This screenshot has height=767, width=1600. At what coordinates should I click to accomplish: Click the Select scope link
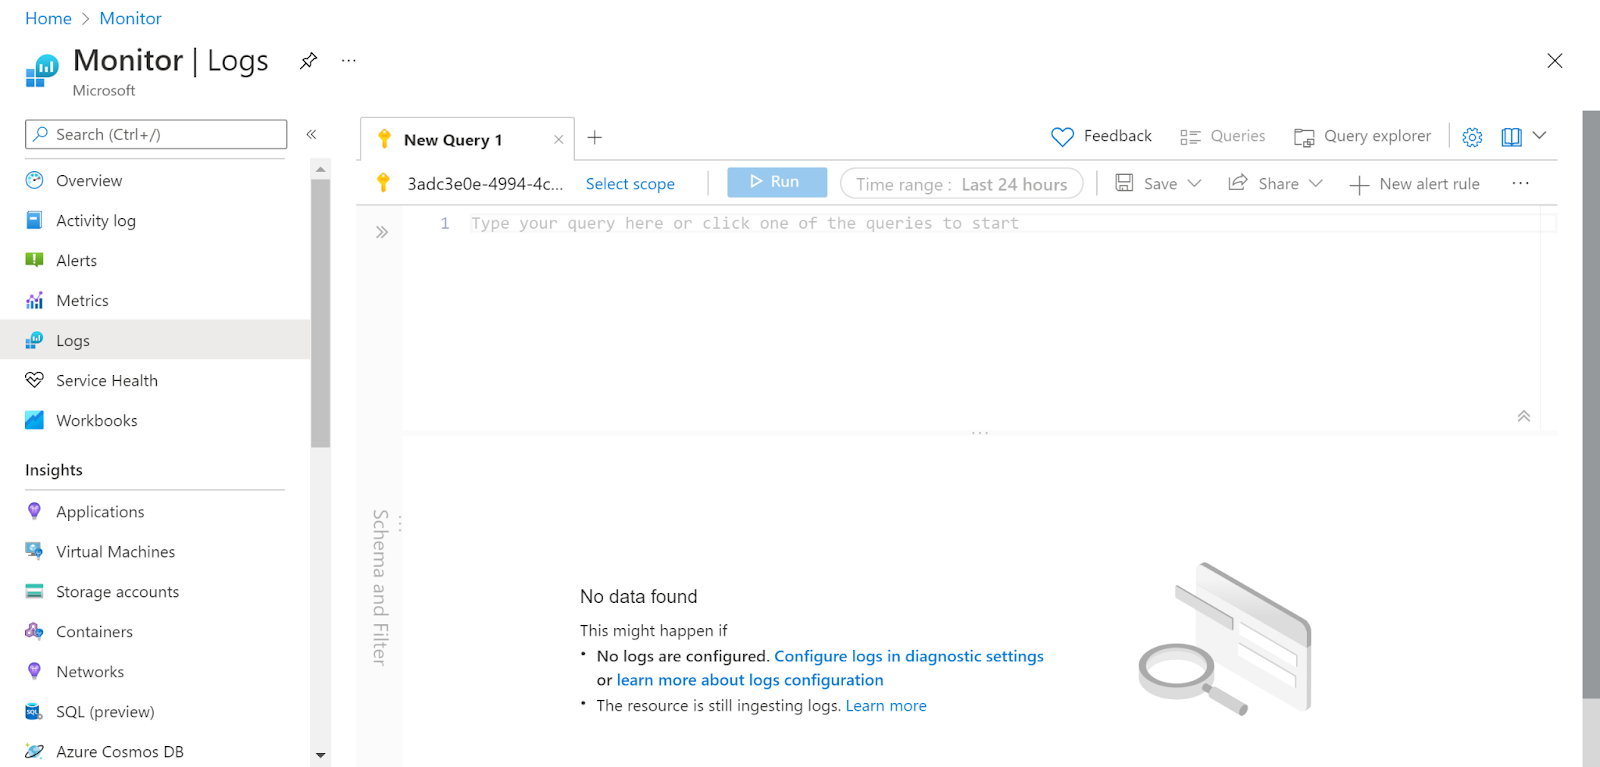[x=630, y=184]
